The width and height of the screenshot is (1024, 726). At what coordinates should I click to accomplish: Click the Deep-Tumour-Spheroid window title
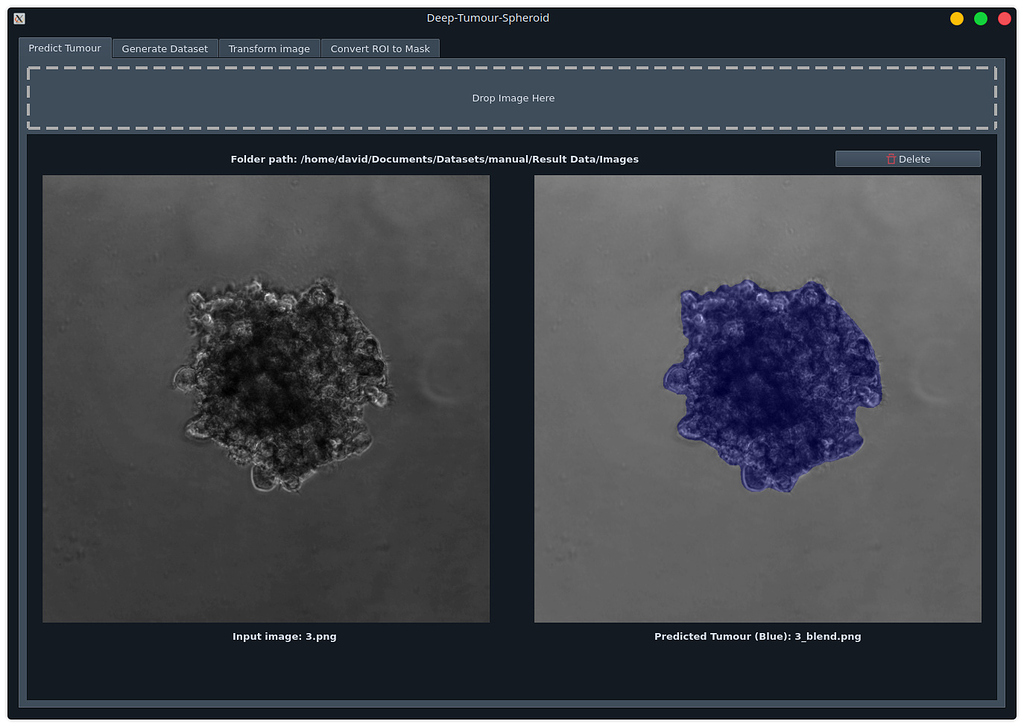[x=487, y=18]
